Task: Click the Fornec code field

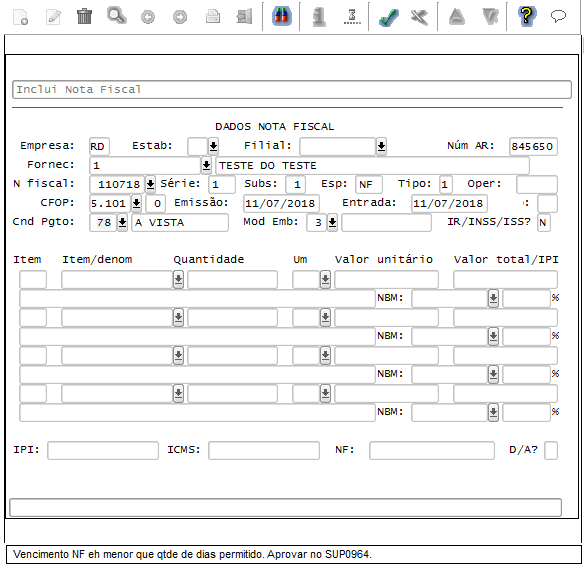Action: (x=145, y=166)
